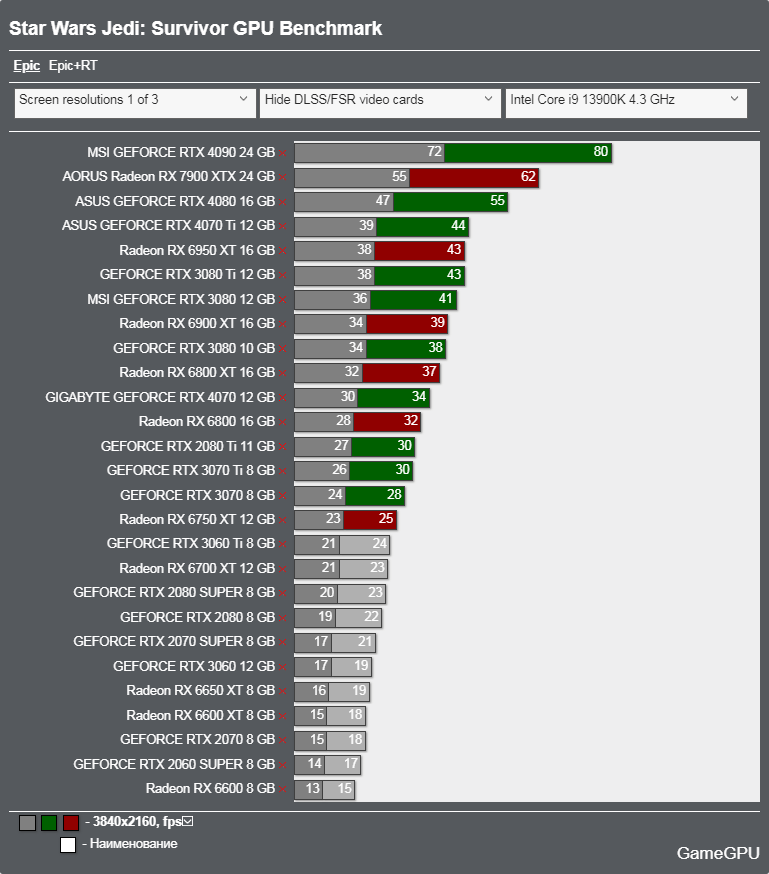Viewport: 769px width, 874px height.
Task: Open the Hide DLSS/FSR video cards dropdown
Action: 380,103
